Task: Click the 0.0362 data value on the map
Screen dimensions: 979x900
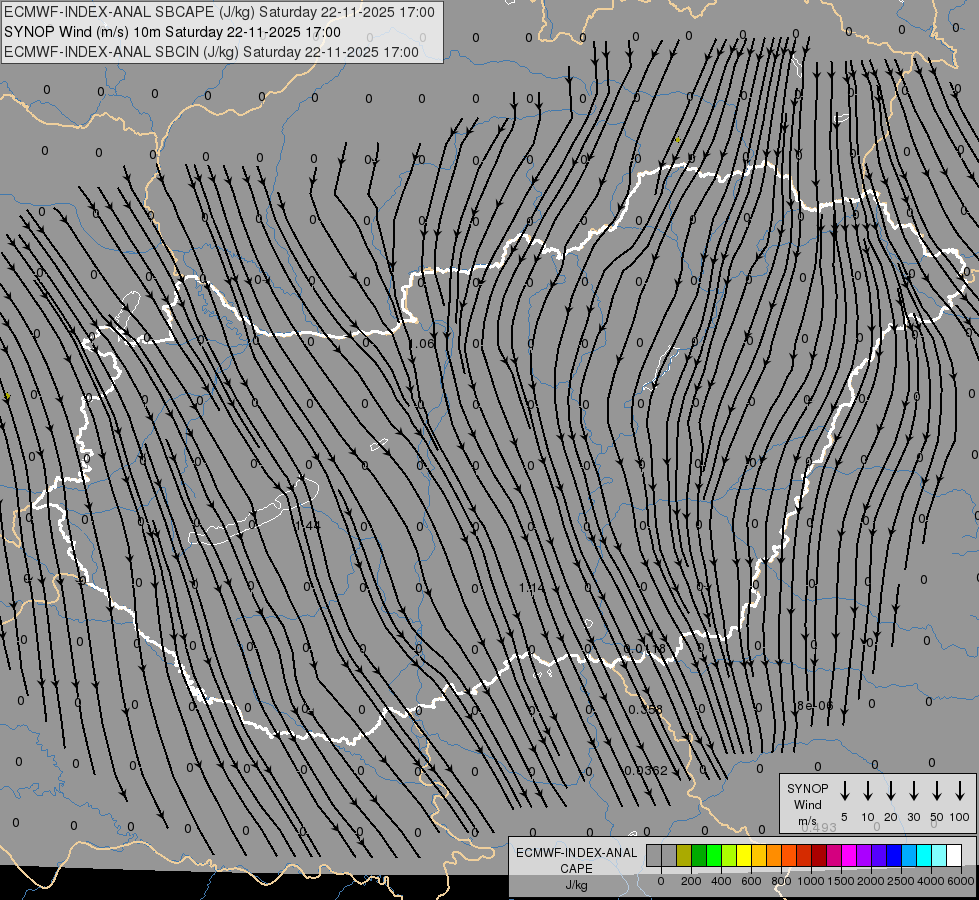Action: 645,770
